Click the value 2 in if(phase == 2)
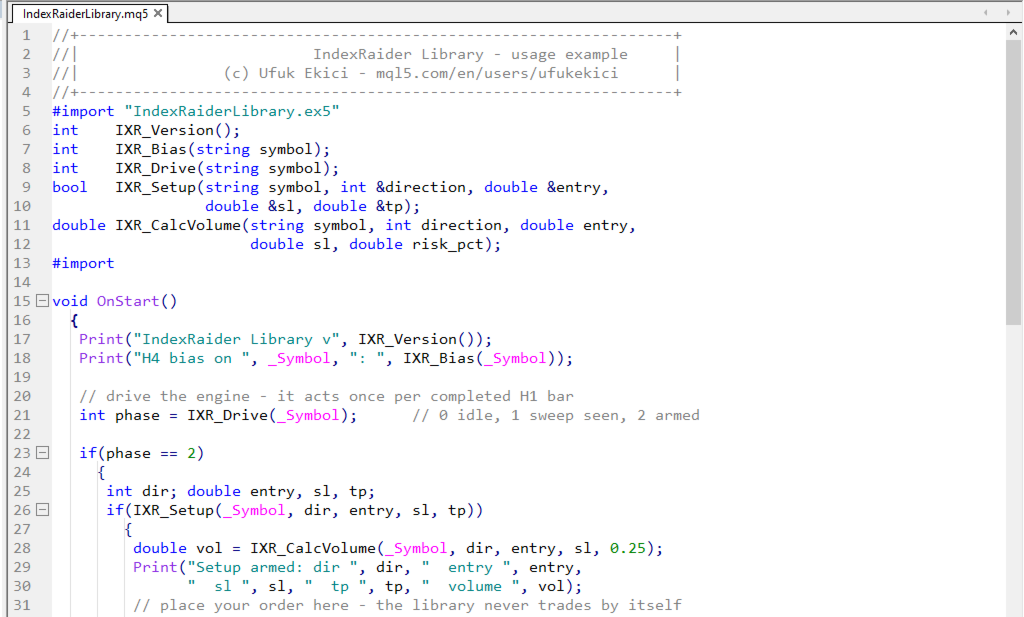The width and height of the screenshot is (1024, 617). point(191,452)
